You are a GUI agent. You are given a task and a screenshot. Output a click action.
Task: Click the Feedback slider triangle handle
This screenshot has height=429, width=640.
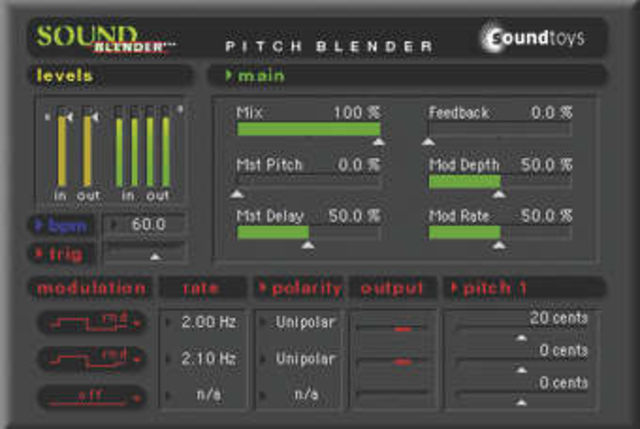(428, 142)
